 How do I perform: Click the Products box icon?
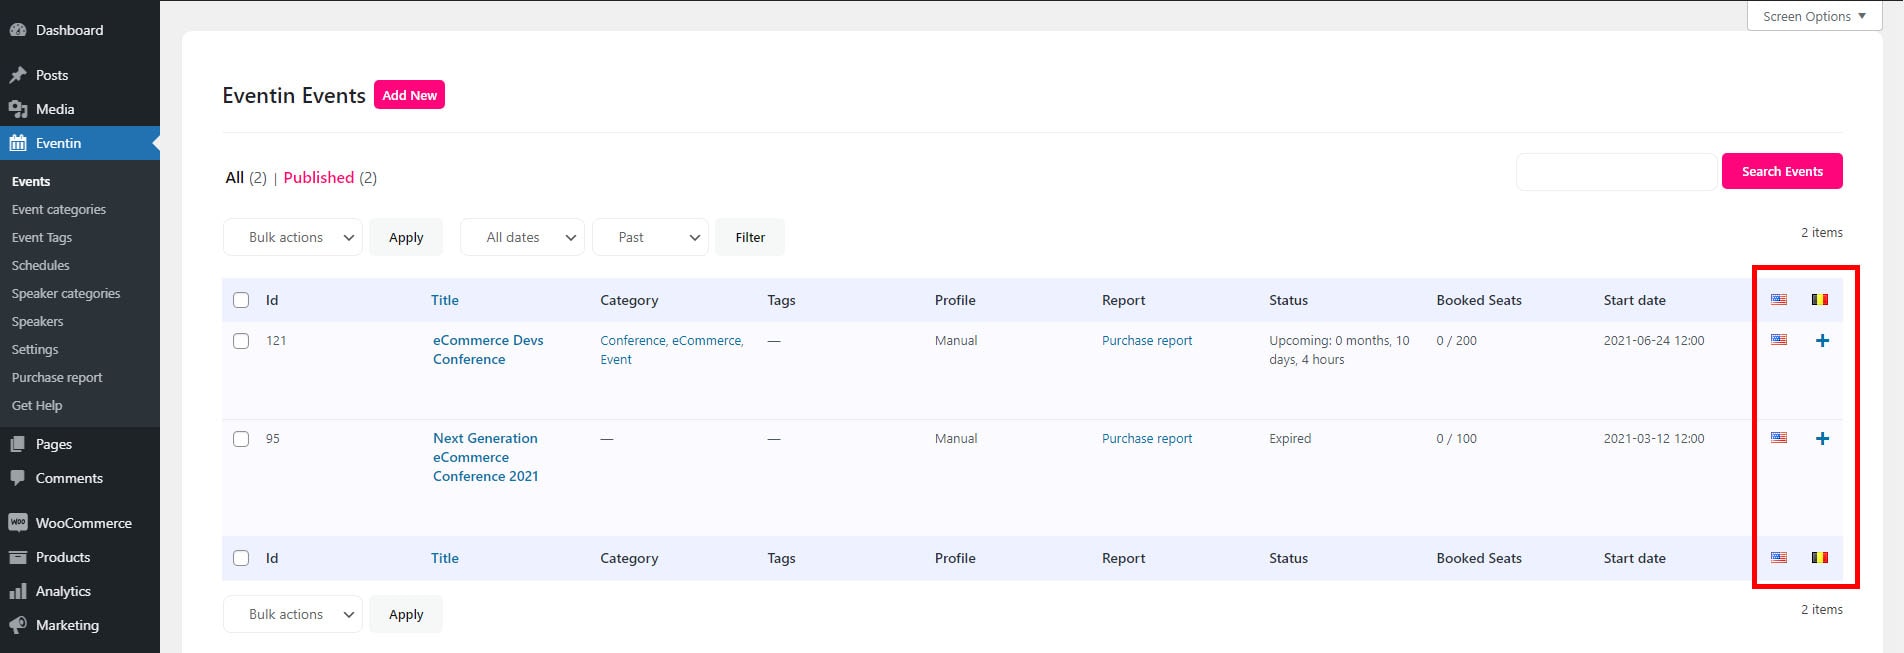point(18,557)
